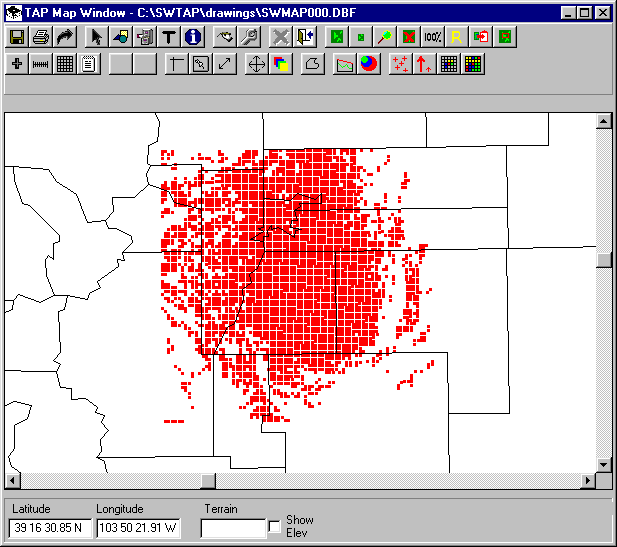Minimize the TAP Map Window

(x=569, y=13)
